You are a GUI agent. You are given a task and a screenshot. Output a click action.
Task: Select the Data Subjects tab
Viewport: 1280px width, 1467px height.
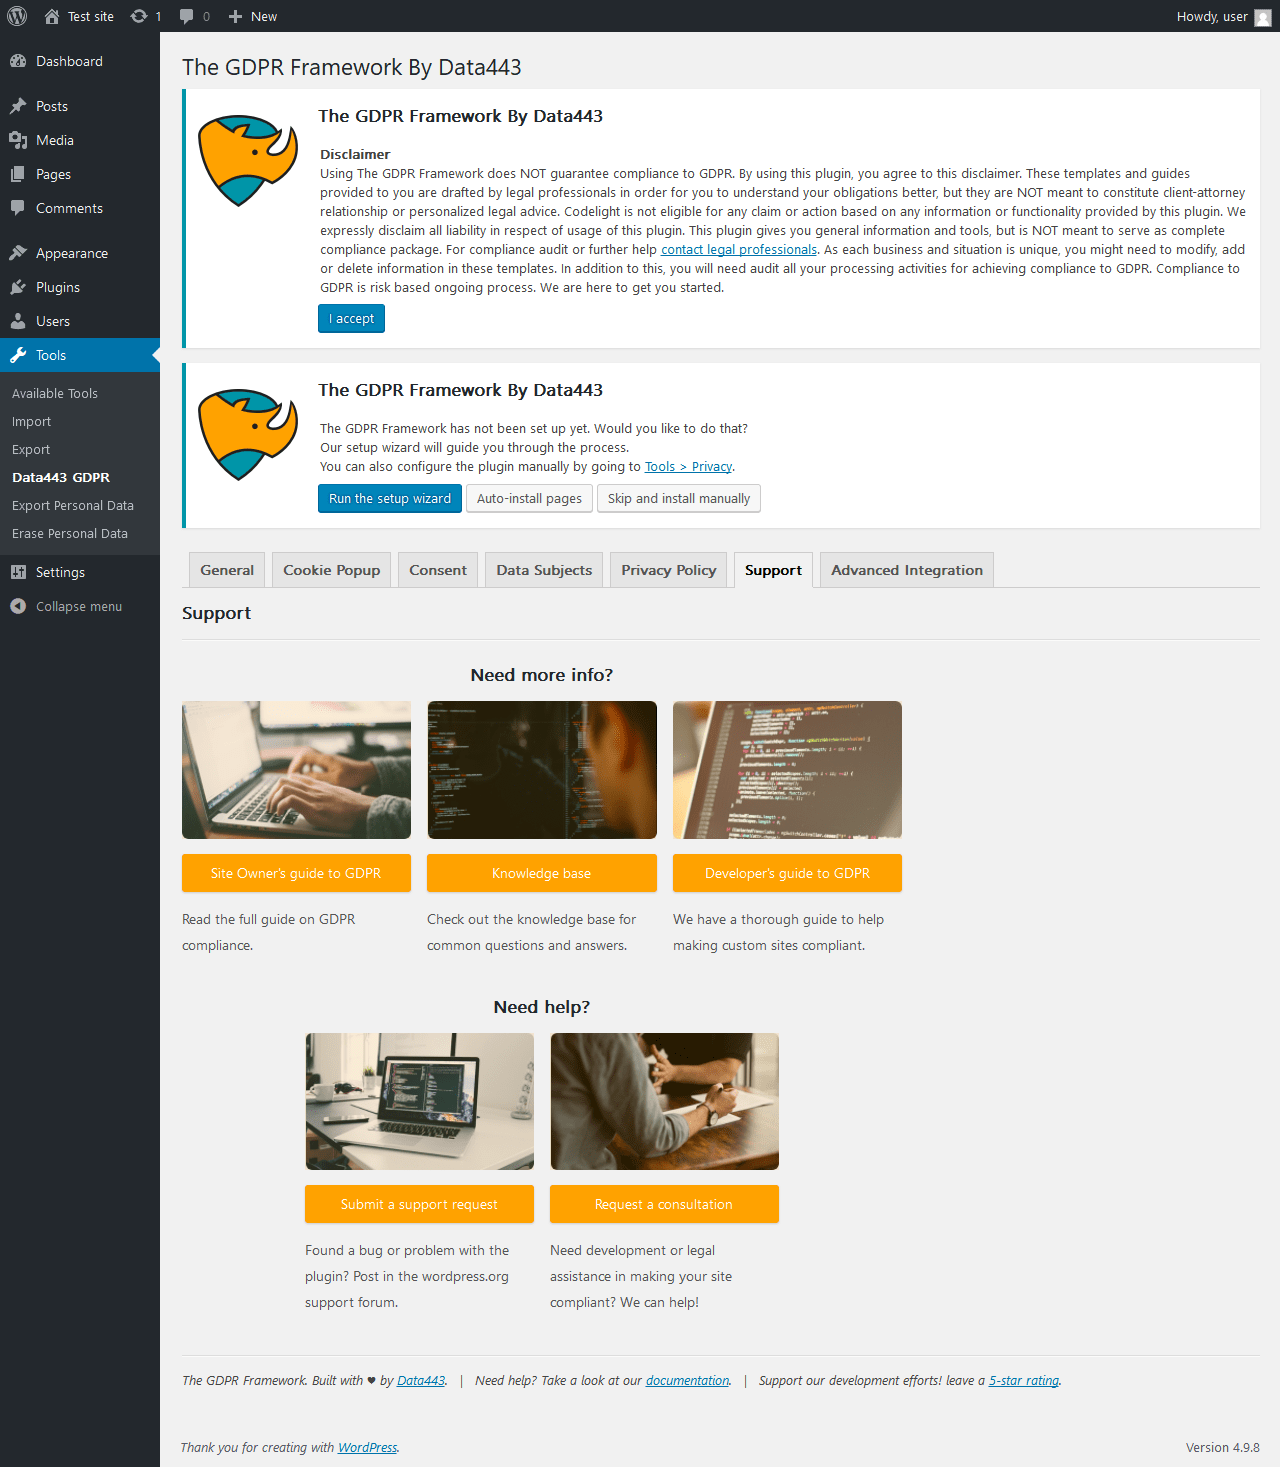click(544, 570)
